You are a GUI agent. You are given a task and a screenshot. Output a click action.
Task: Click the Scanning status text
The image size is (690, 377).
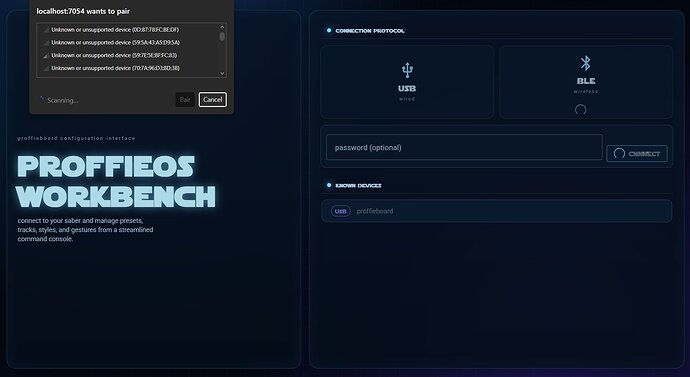click(x=62, y=100)
